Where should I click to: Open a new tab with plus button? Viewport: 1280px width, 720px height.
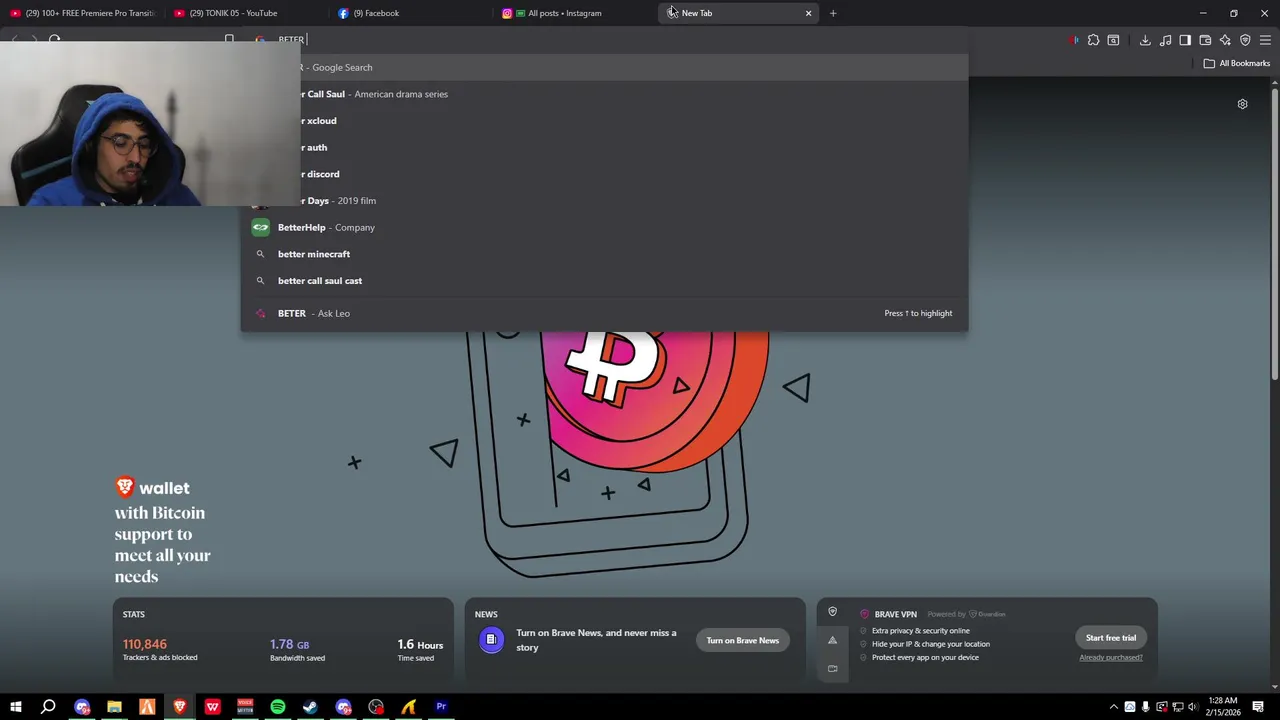click(x=833, y=13)
